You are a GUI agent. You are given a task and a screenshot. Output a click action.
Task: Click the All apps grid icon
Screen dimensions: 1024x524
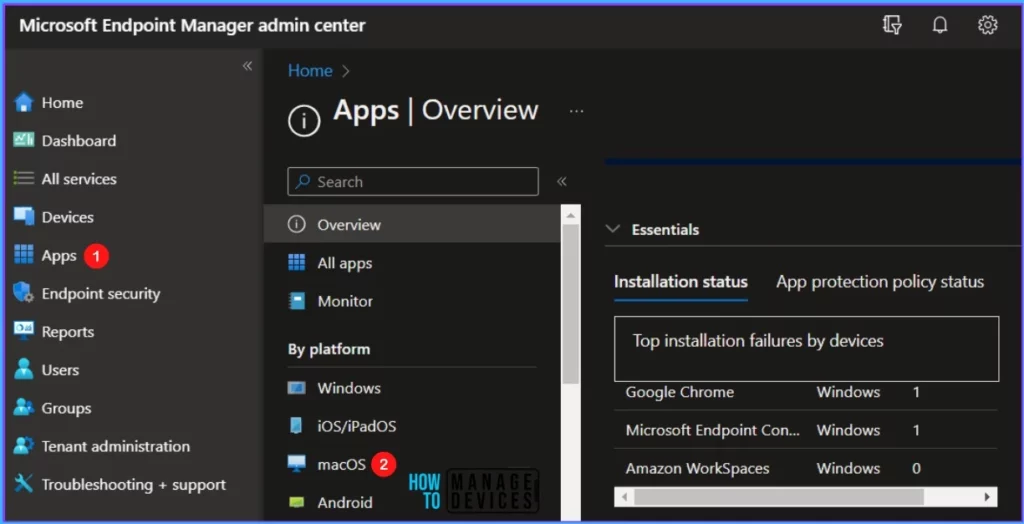[x=296, y=263]
